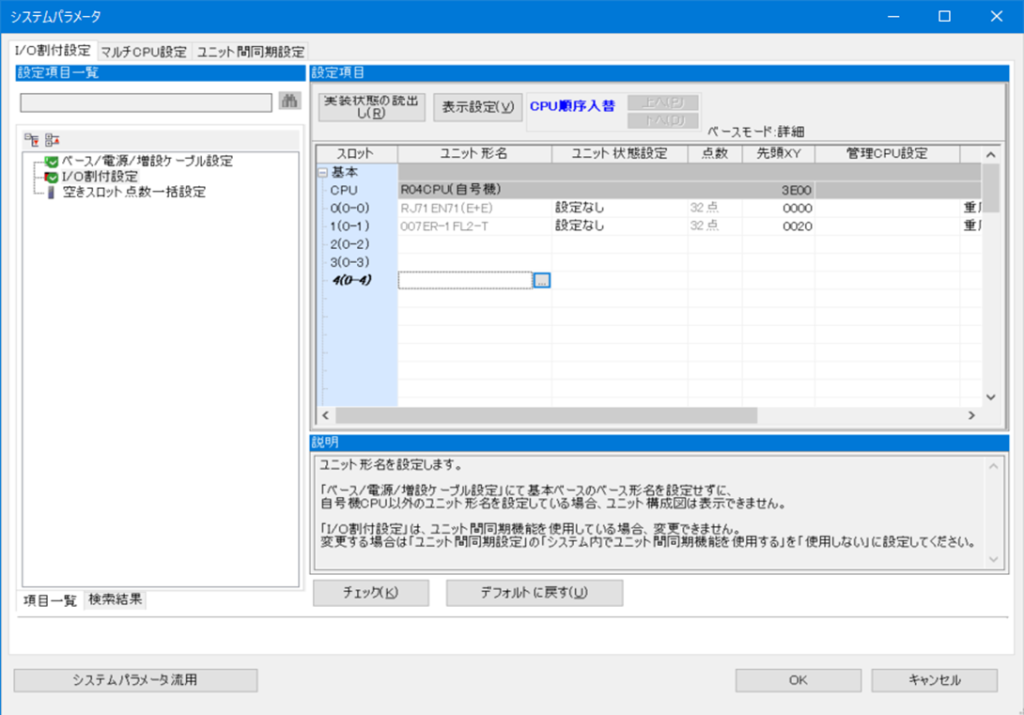This screenshot has width=1024, height=715.
Task: Collapse the 基本 row group
Action: pyautogui.click(x=323, y=172)
